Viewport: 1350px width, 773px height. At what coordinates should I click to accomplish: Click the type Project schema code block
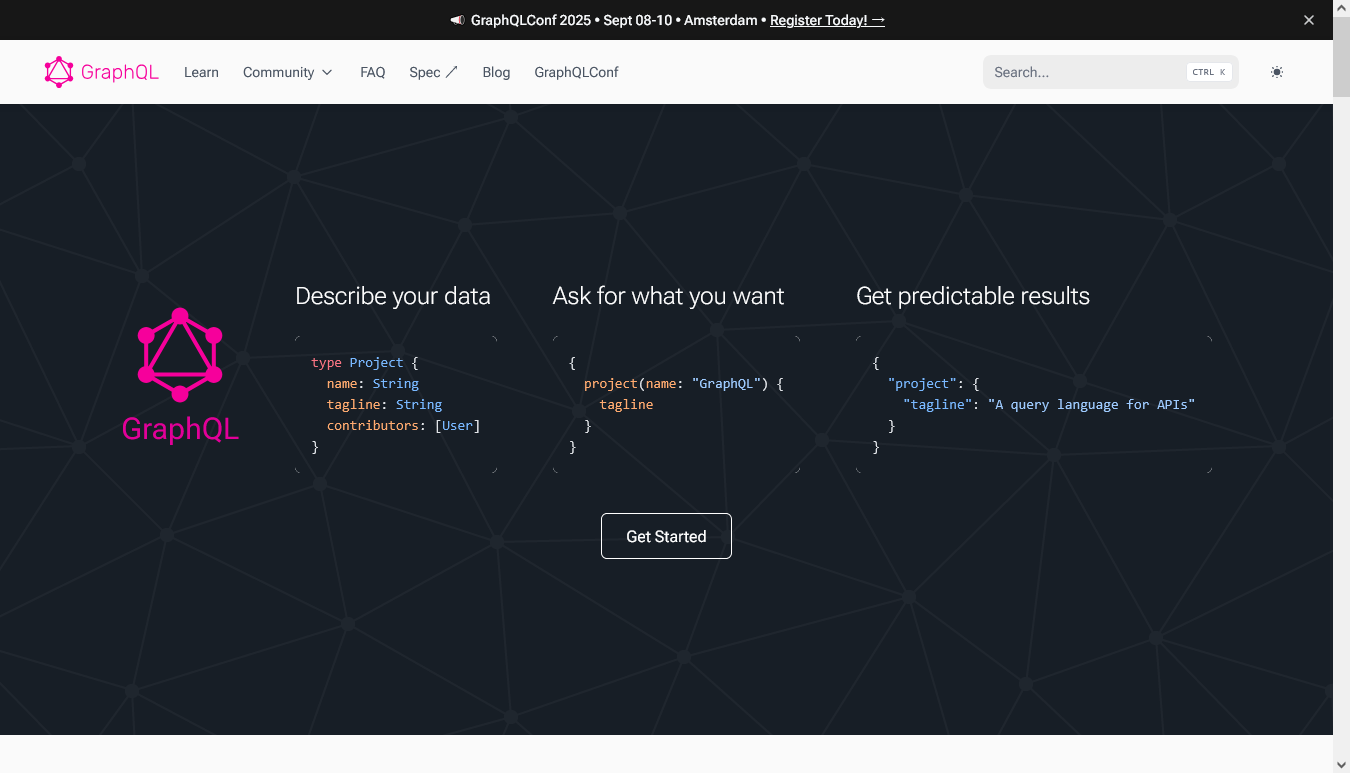tap(396, 405)
